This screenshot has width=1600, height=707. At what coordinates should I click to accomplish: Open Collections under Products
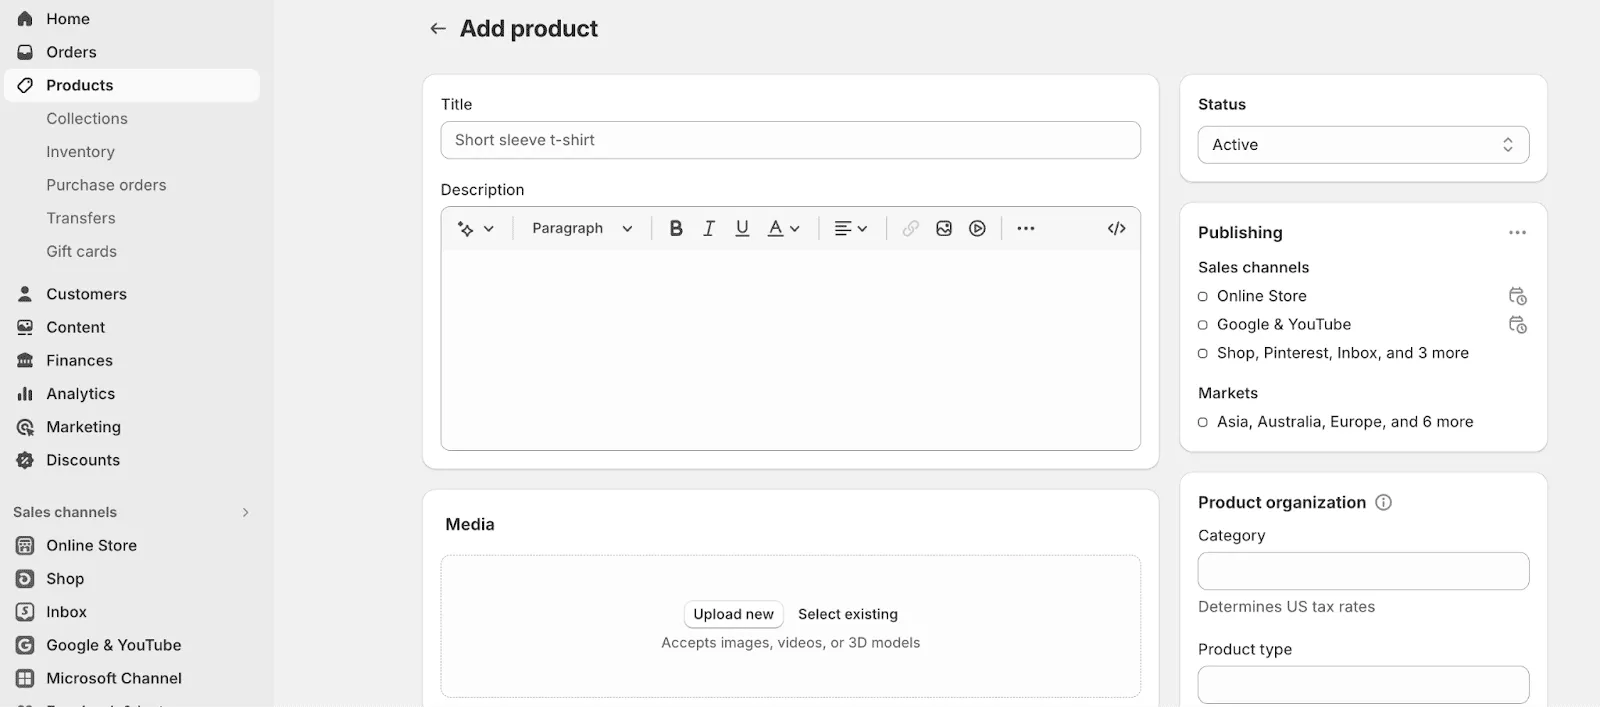[87, 119]
